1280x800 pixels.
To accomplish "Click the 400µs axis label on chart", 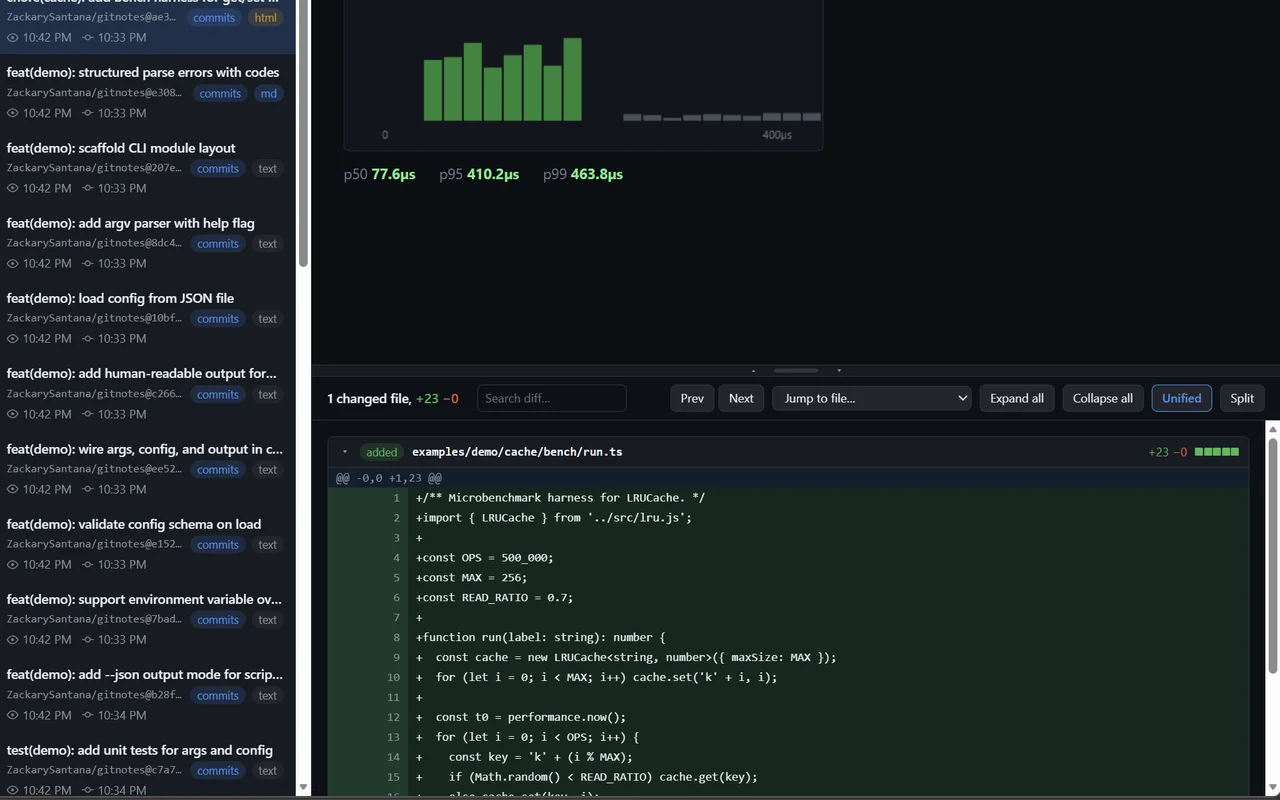I will pyautogui.click(x=777, y=134).
